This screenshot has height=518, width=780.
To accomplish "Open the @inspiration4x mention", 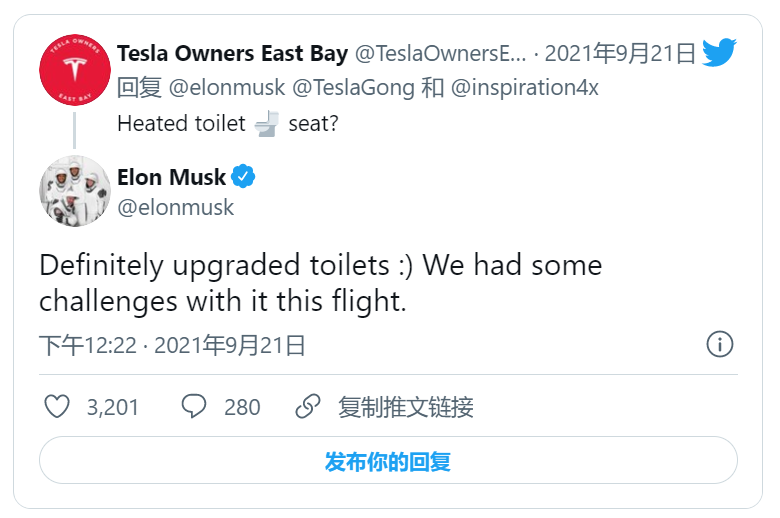I will [525, 88].
